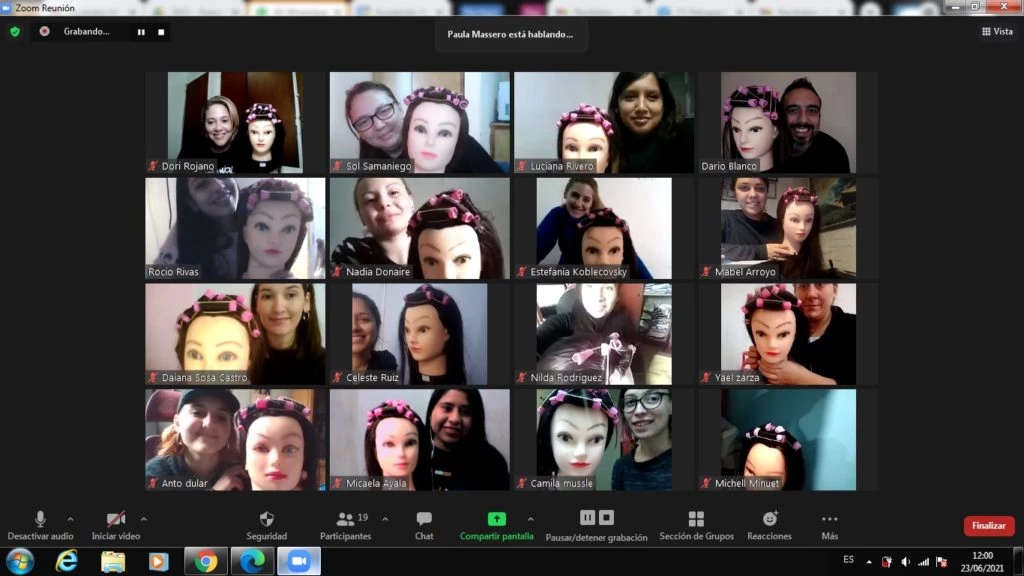Click the green encryption shield icon

coord(15,31)
